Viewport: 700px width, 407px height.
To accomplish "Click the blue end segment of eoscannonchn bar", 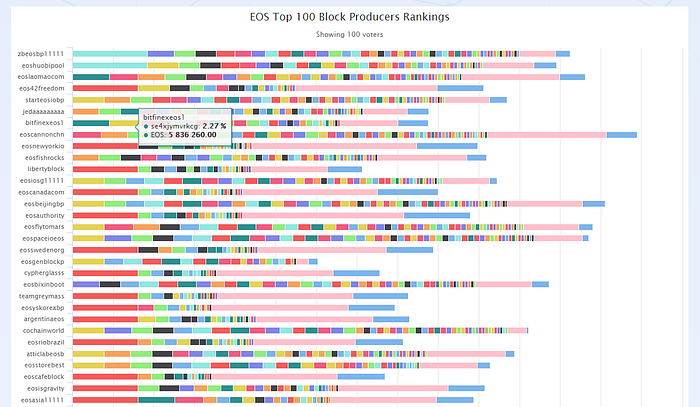I will coord(622,135).
